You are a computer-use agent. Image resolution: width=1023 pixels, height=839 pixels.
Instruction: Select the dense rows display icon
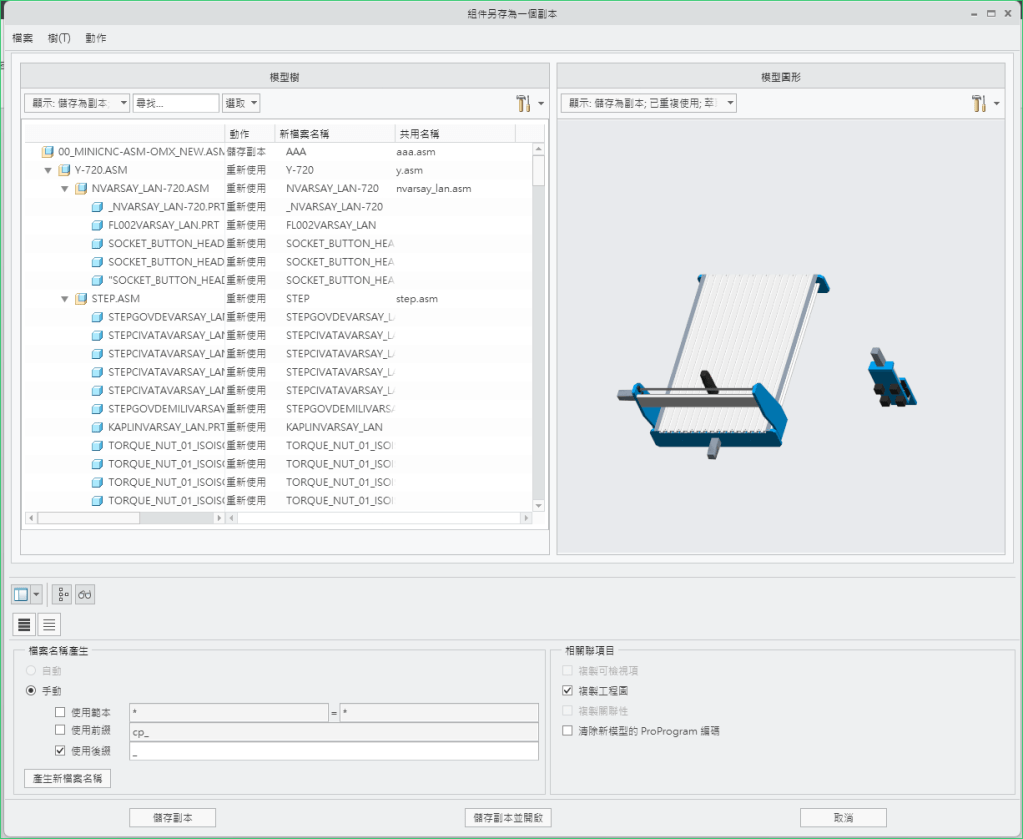[x=24, y=625]
